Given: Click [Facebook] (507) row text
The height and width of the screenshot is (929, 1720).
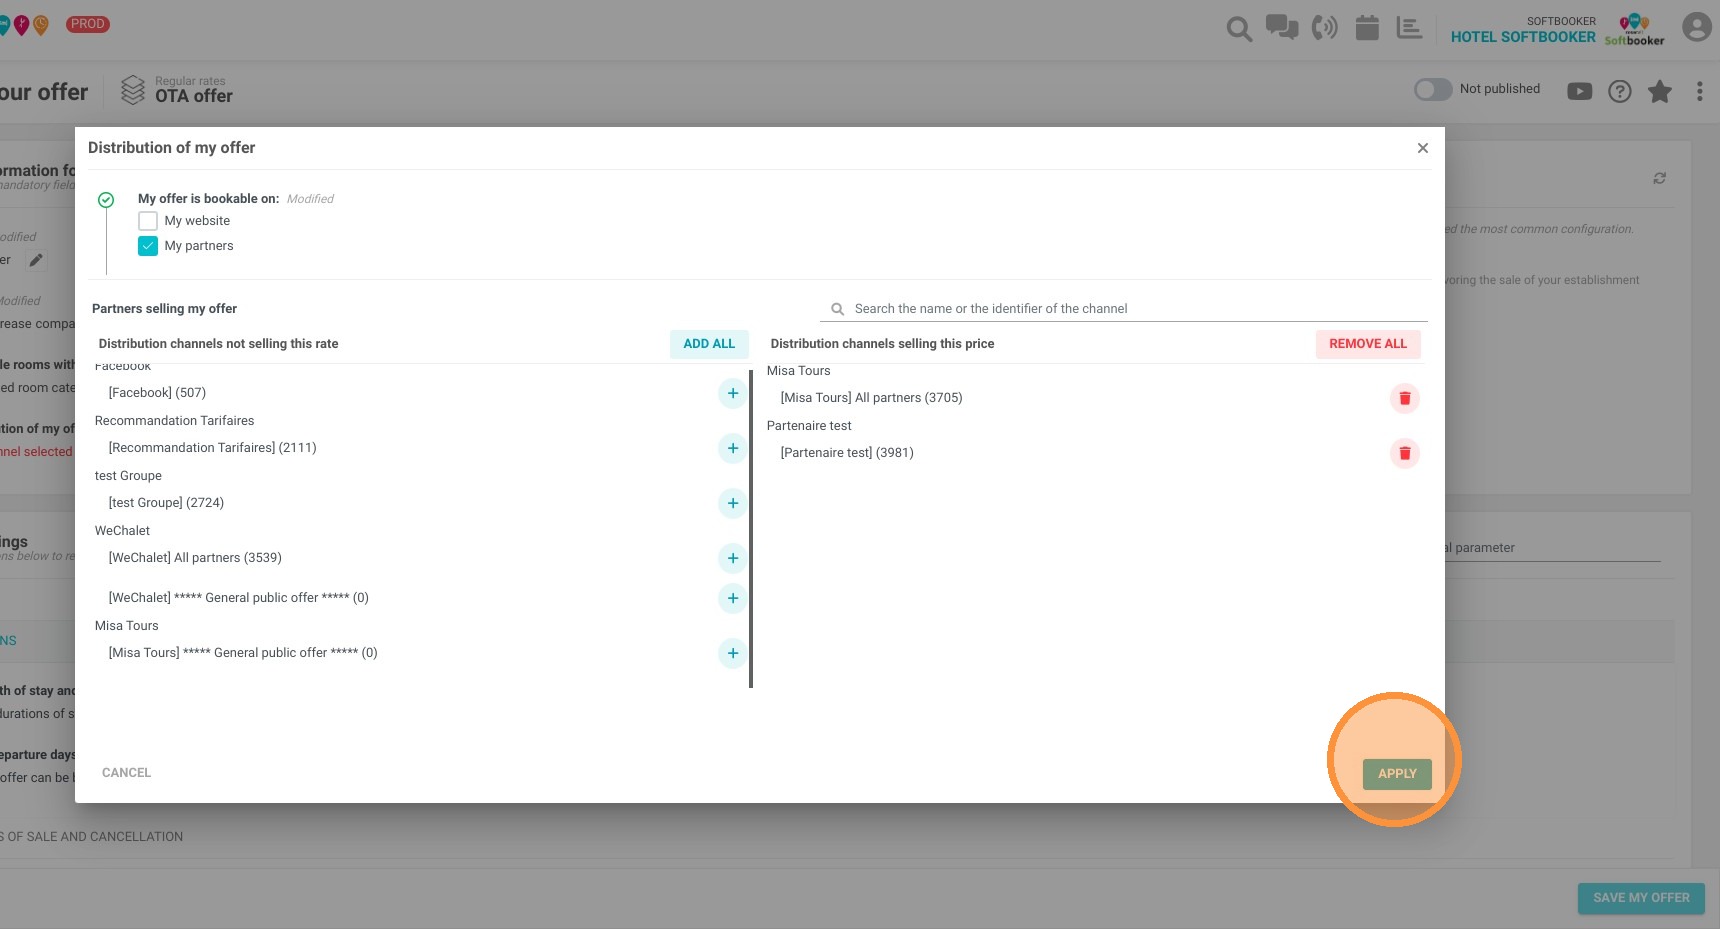Looking at the screenshot, I should 157,393.
